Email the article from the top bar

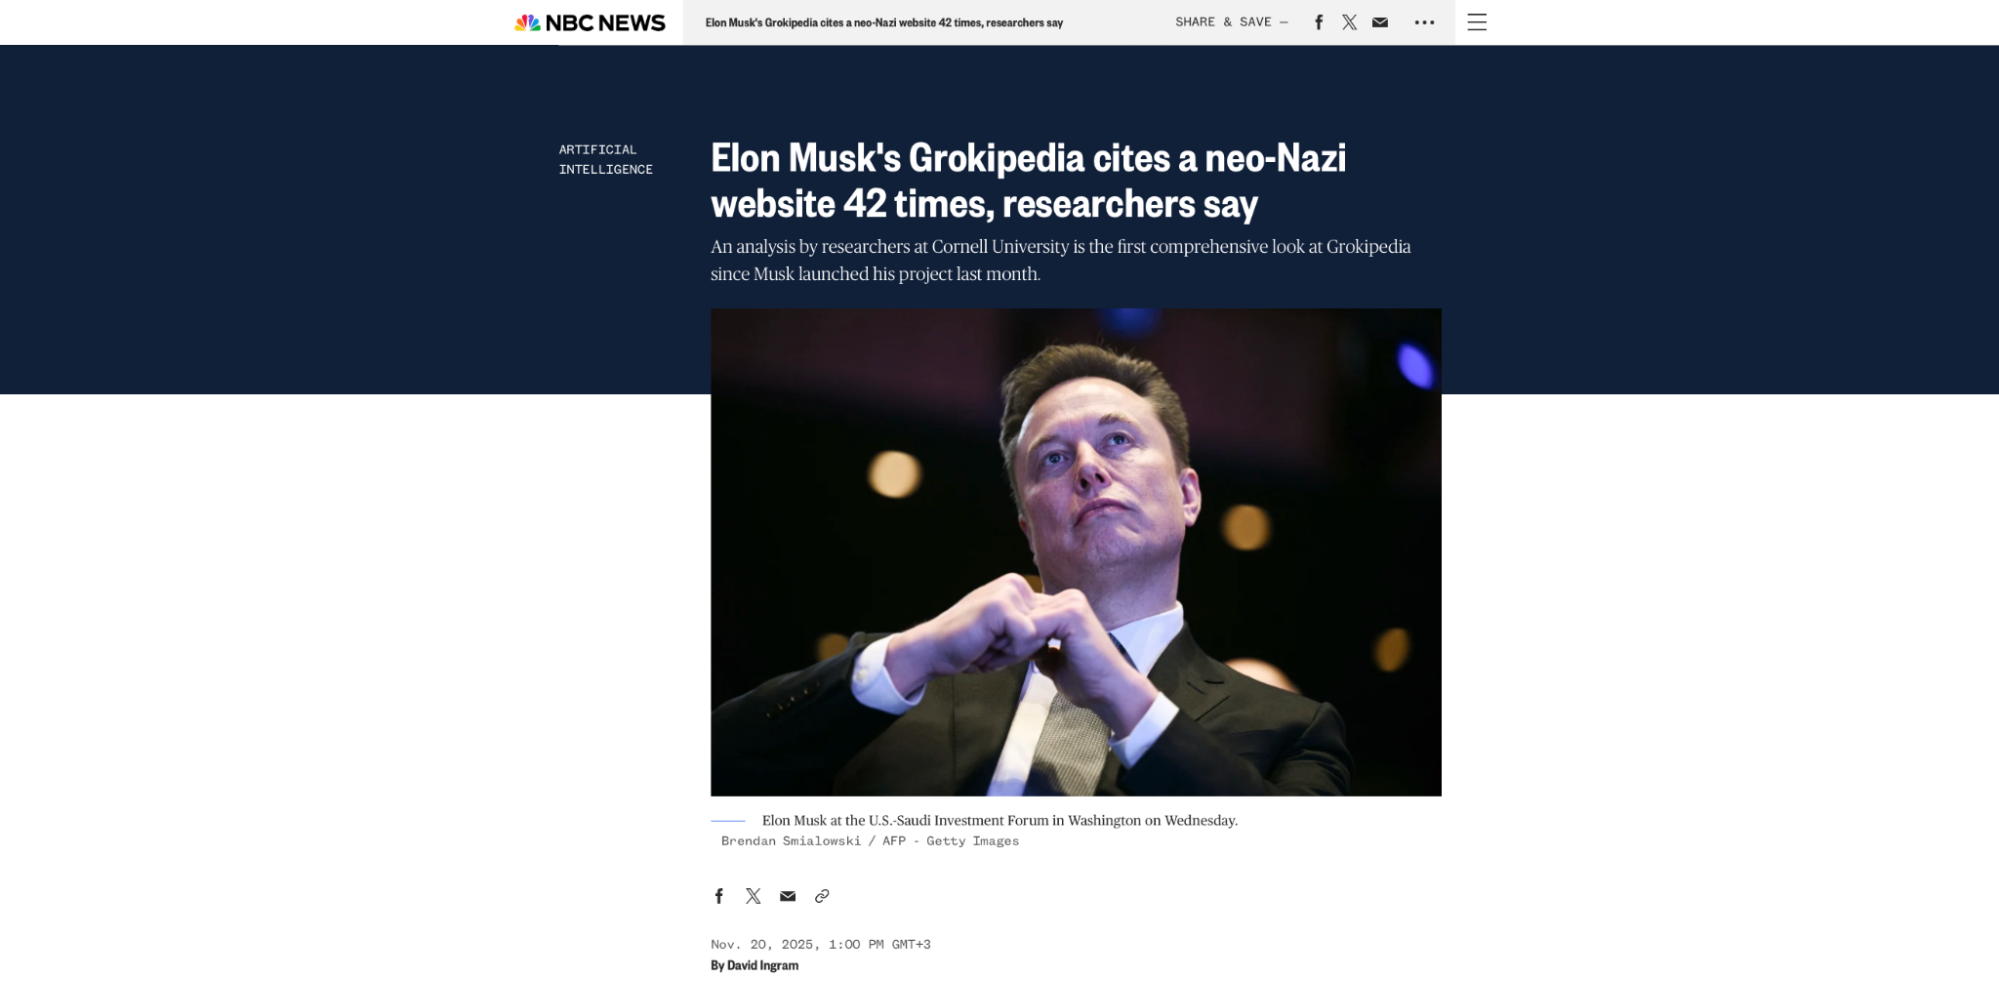tap(1380, 22)
